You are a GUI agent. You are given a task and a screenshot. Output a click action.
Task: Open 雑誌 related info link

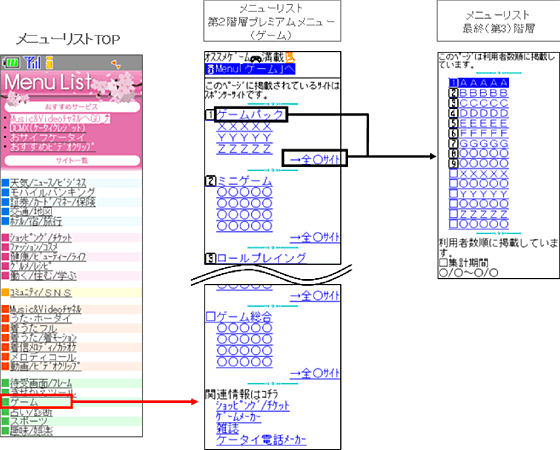228,428
